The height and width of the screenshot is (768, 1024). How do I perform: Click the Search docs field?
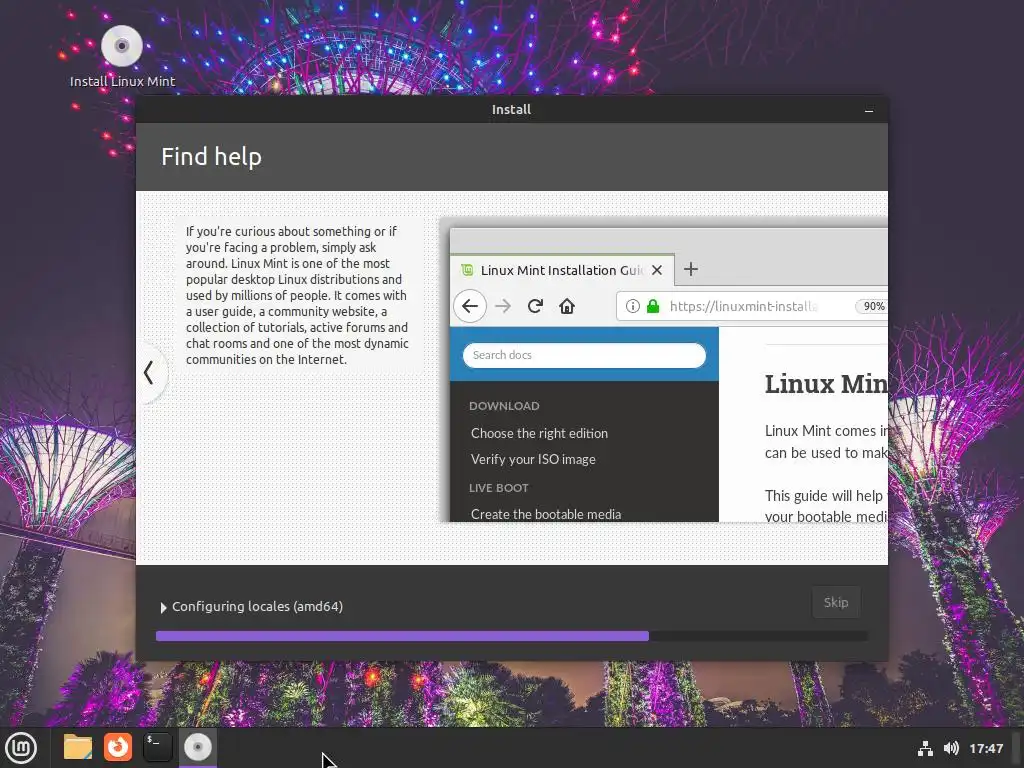[x=584, y=355]
